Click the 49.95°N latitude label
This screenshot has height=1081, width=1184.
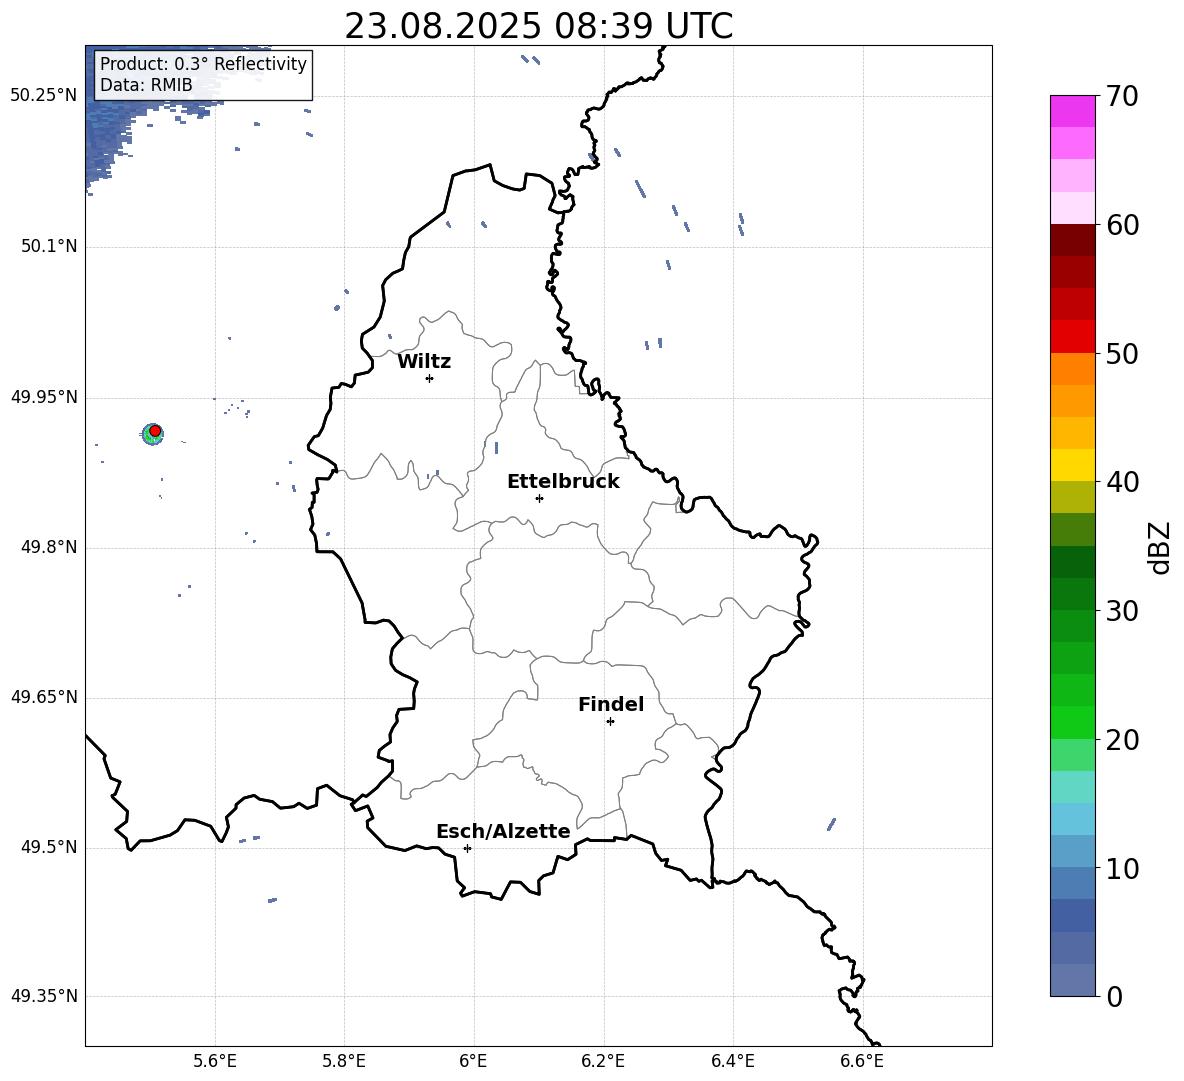coord(44,397)
